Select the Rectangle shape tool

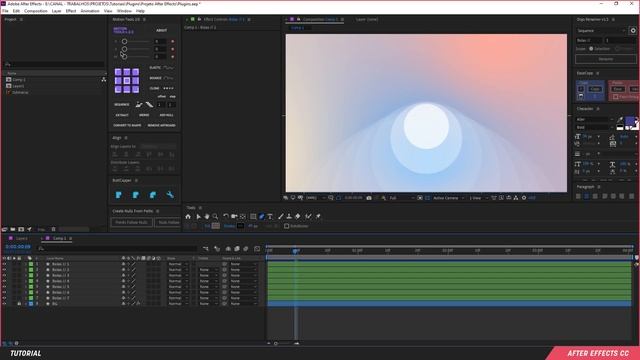tap(253, 216)
